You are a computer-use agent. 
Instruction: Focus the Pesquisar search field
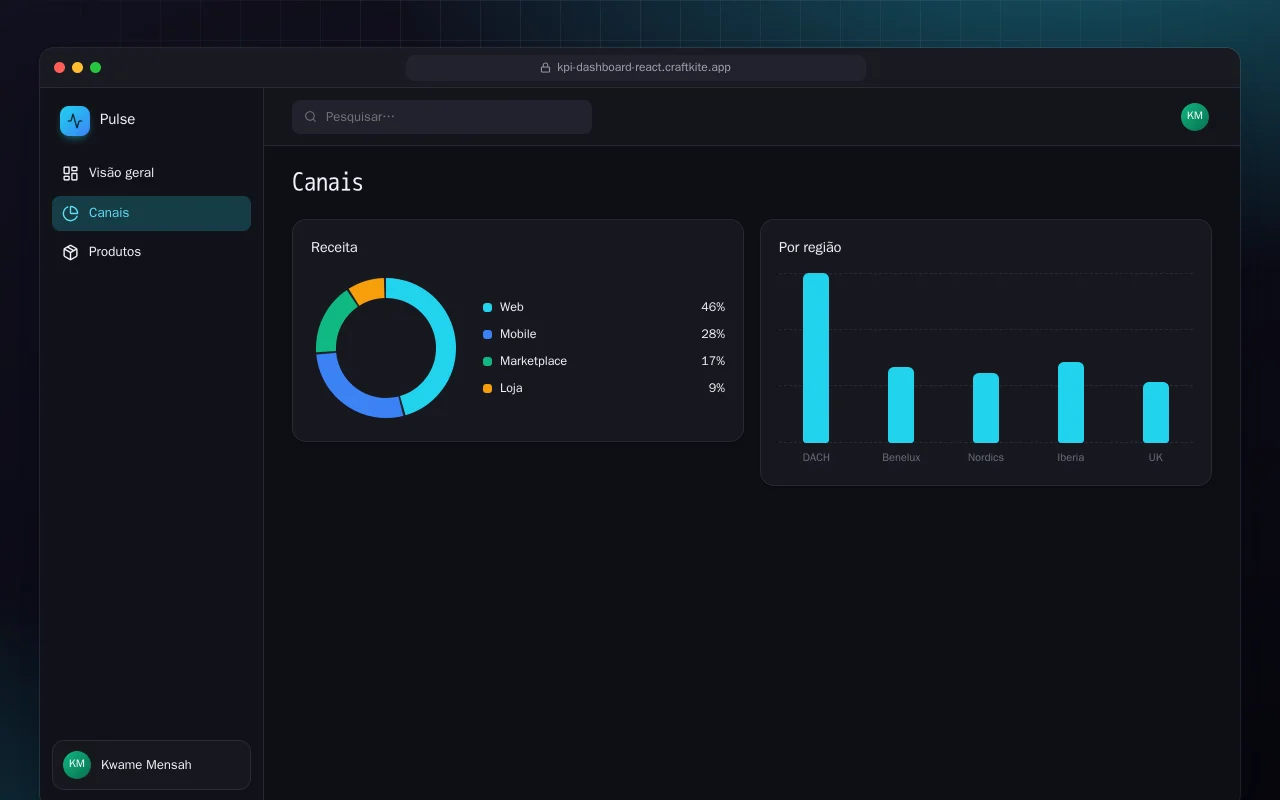click(442, 117)
